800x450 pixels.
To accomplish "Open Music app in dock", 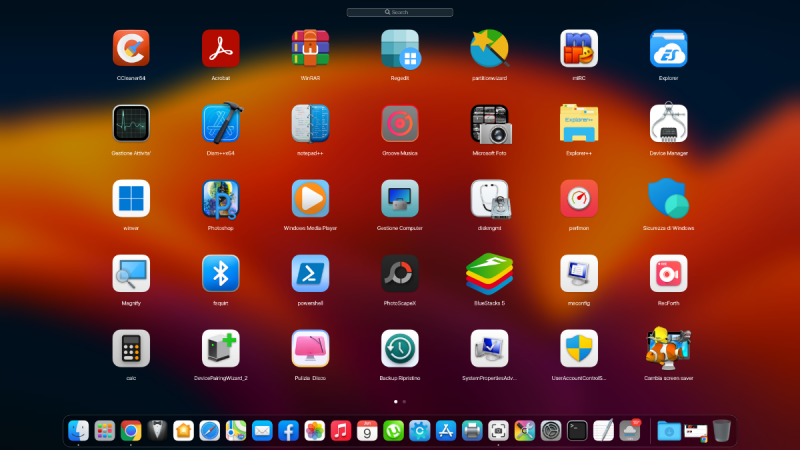I will click(x=341, y=431).
